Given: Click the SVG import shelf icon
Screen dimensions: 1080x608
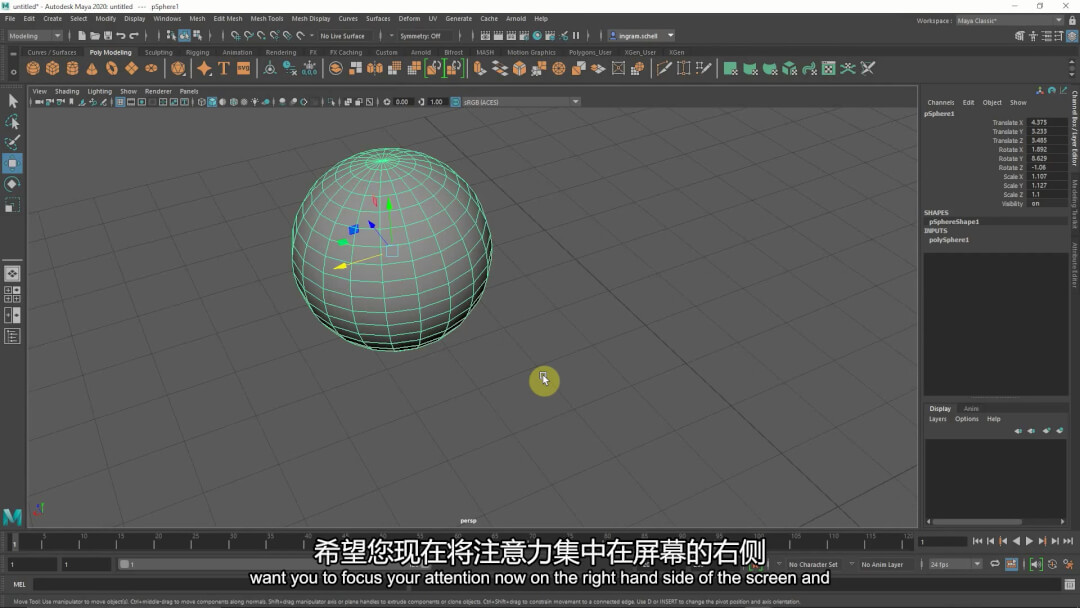Looking at the screenshot, I should click(244, 68).
